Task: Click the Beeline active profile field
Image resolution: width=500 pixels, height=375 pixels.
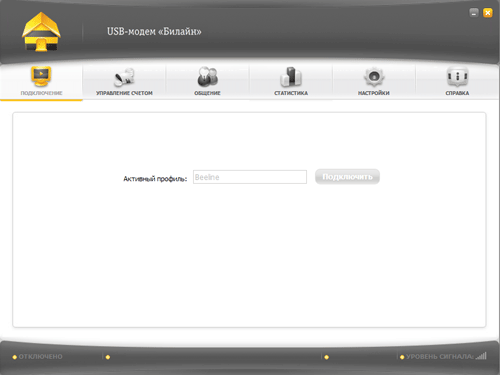Action: click(250, 177)
